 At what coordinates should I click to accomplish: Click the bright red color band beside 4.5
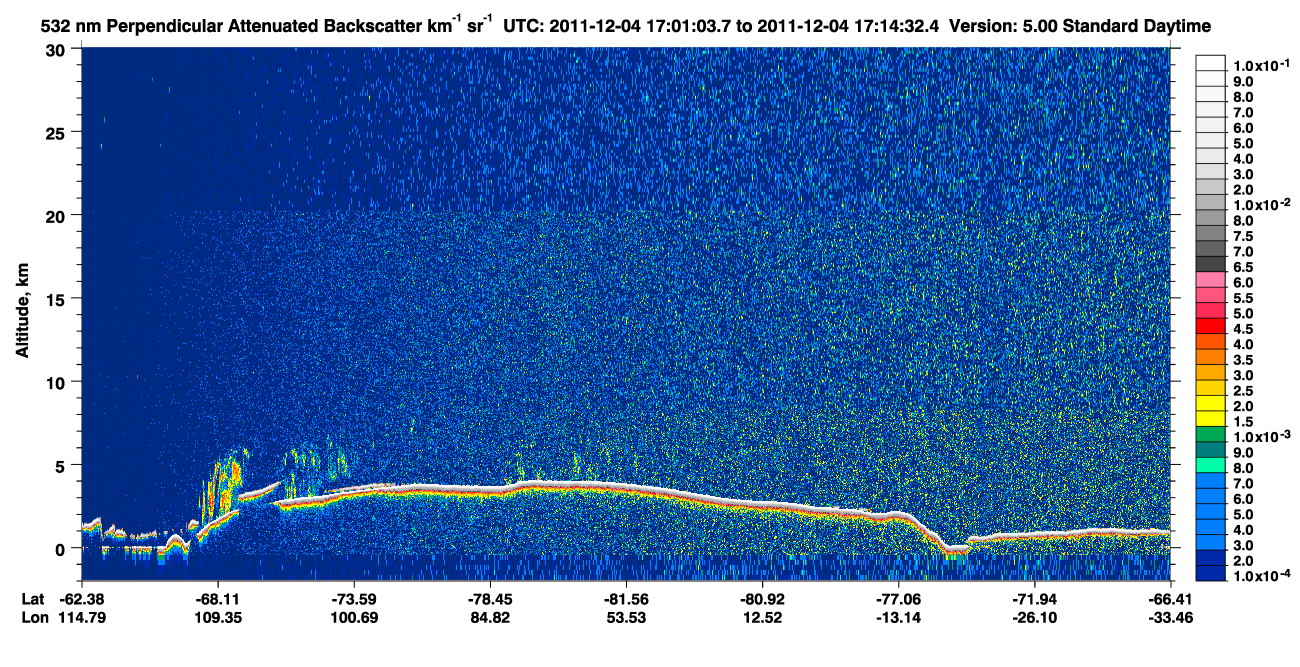[x=1211, y=324]
